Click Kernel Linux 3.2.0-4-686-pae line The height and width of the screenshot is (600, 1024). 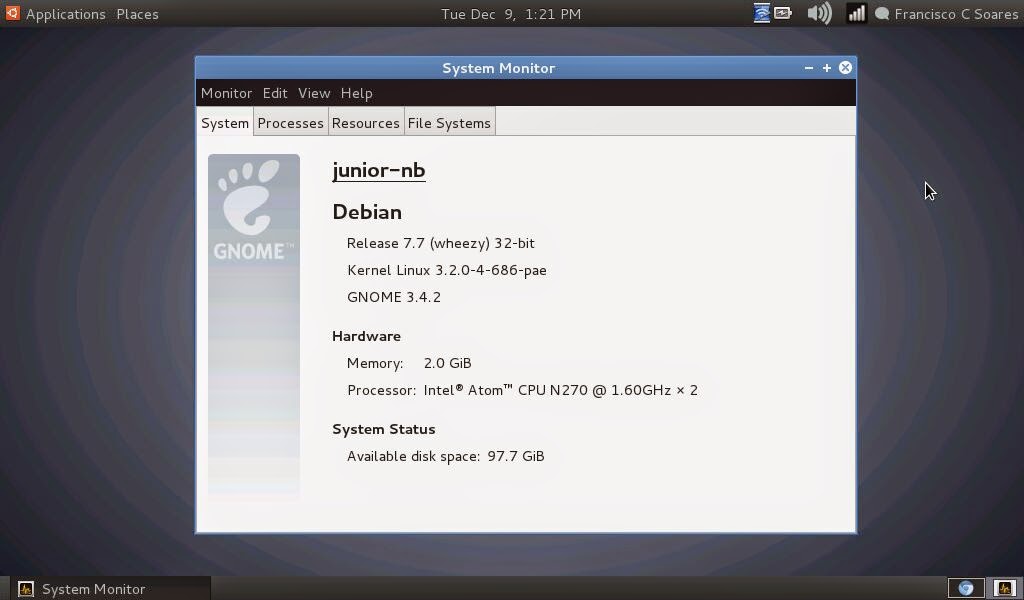[447, 270]
